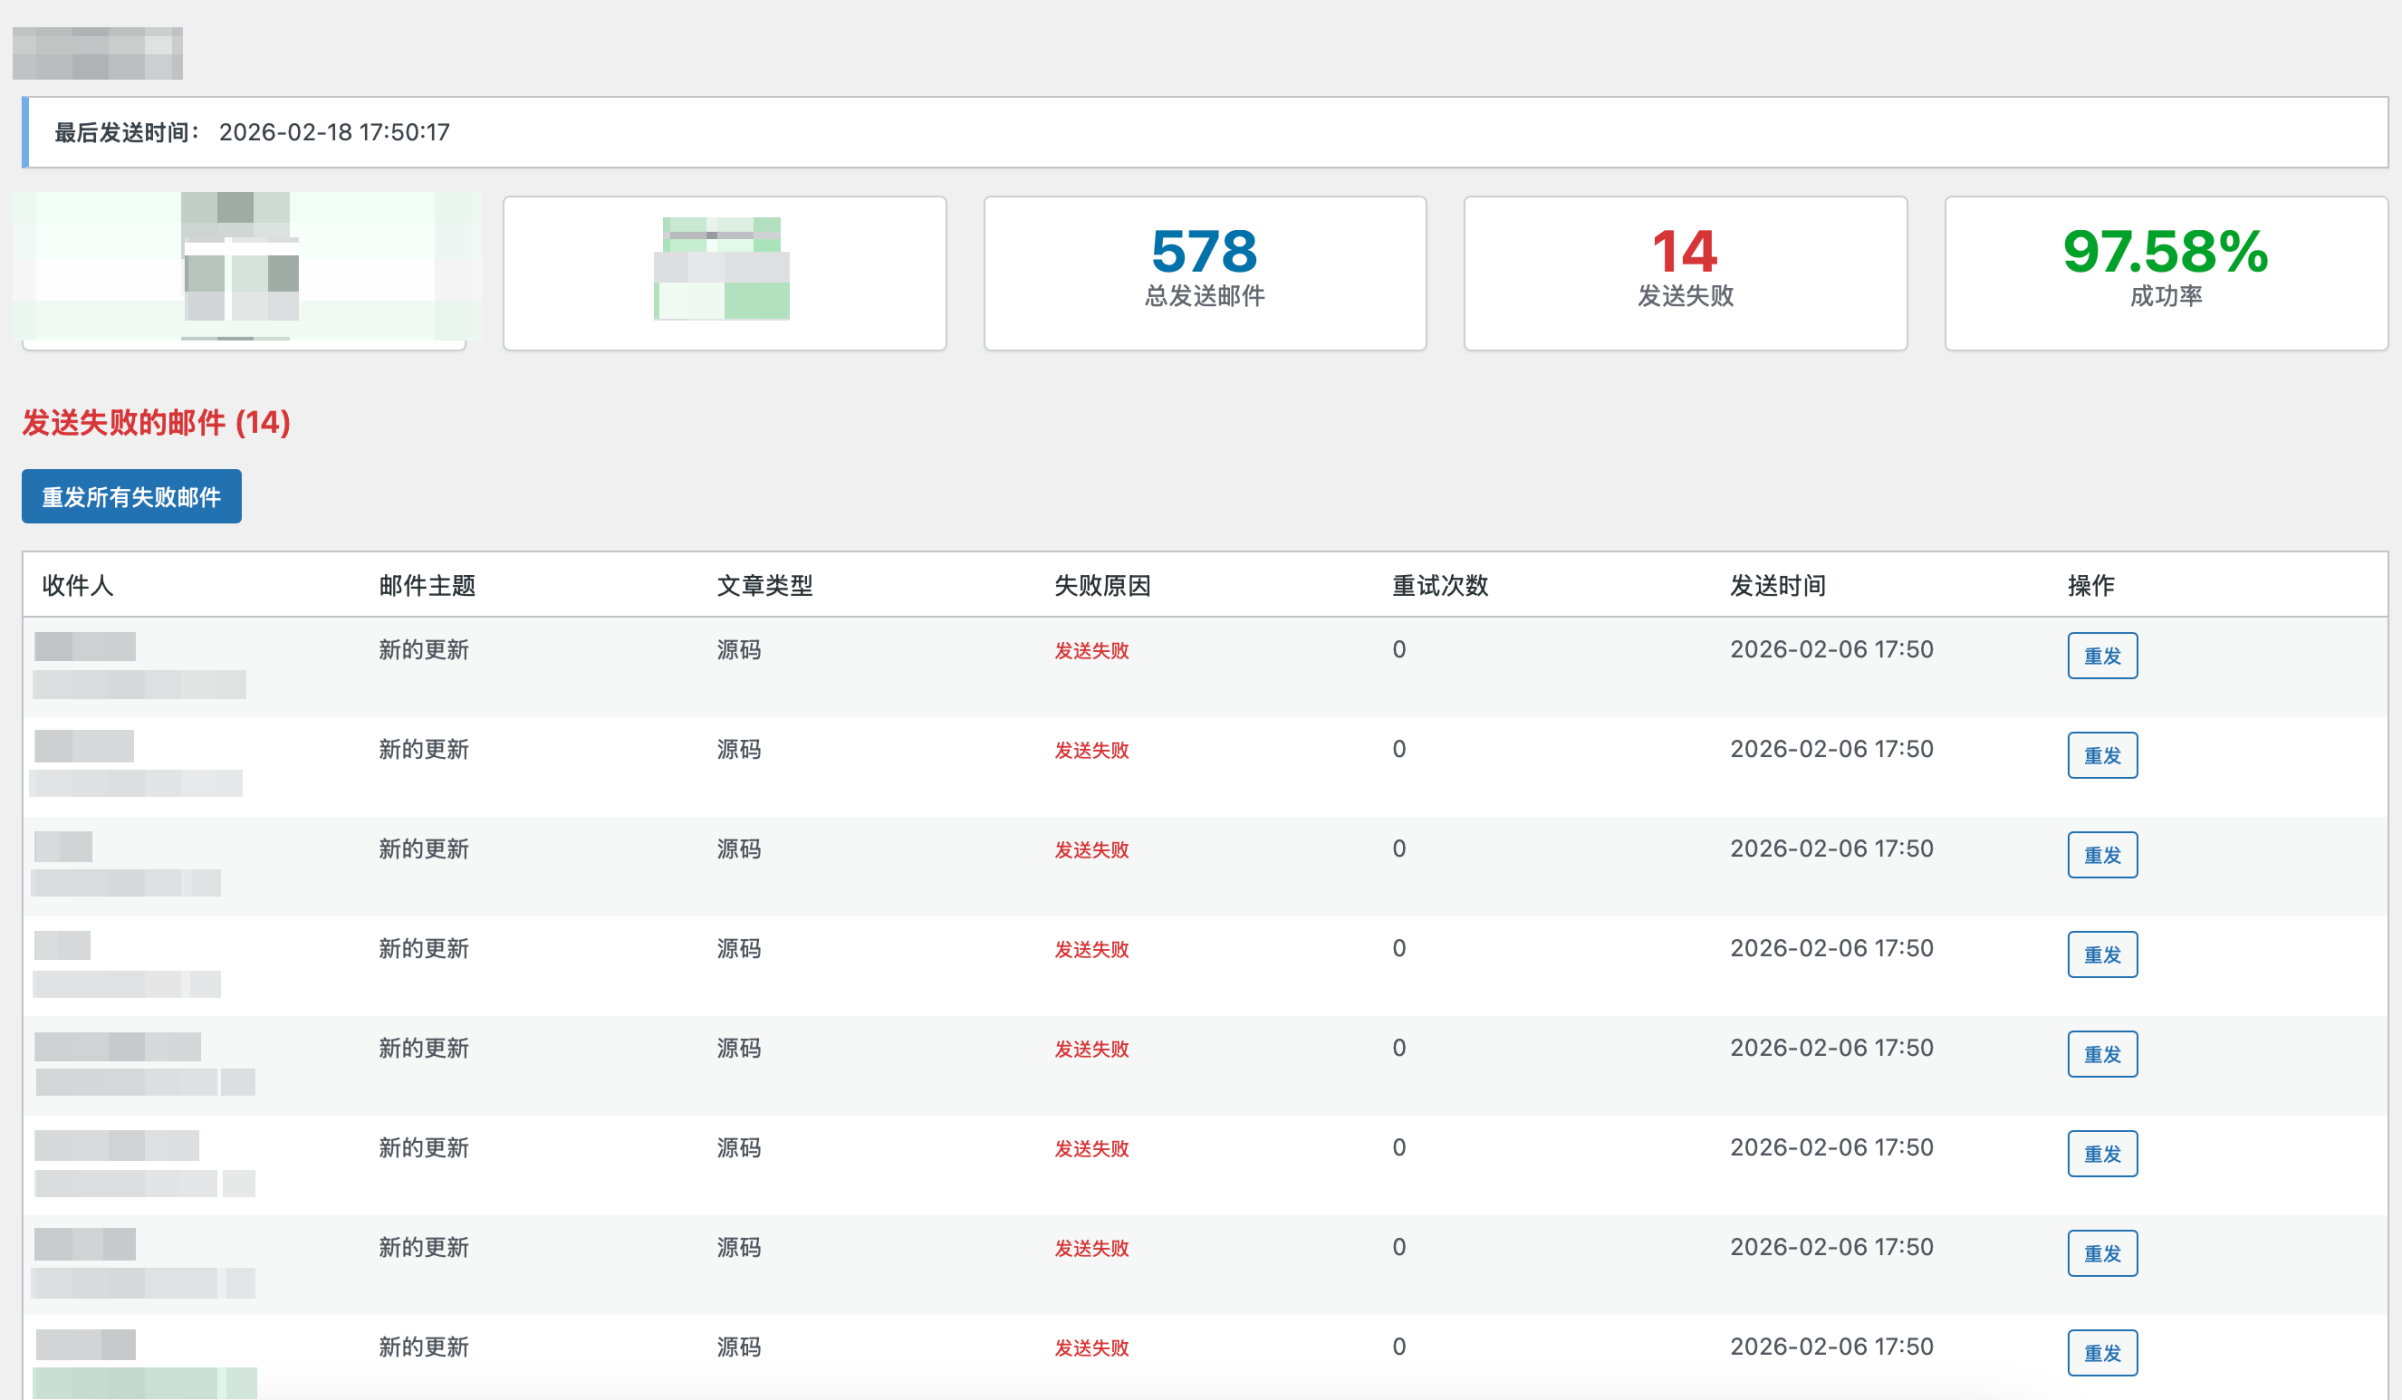Click the 邮件主题 column header
The width and height of the screenshot is (2402, 1400).
[427, 585]
